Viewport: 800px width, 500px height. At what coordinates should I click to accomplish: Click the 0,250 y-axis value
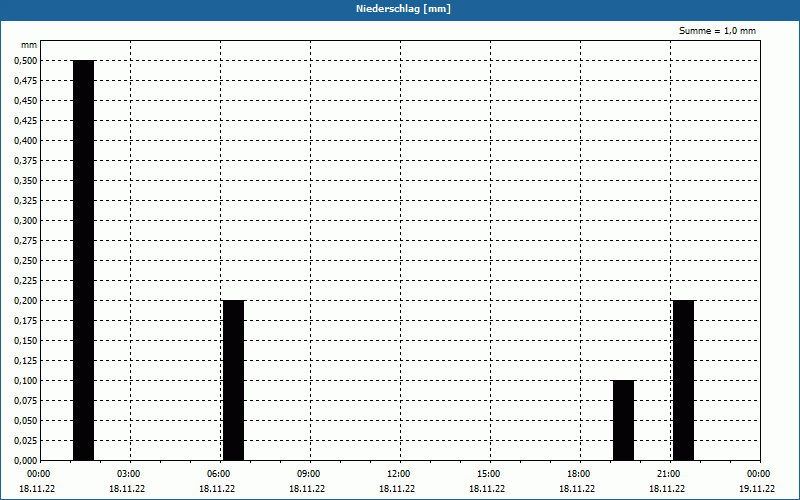coord(26,261)
